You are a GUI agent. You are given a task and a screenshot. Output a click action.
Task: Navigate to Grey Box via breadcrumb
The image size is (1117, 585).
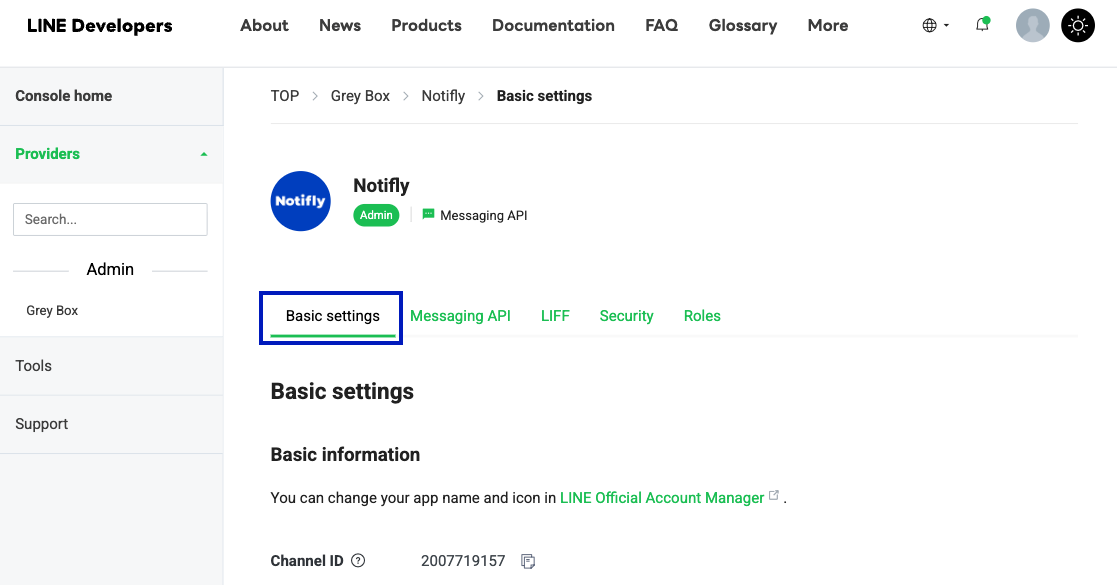point(360,95)
